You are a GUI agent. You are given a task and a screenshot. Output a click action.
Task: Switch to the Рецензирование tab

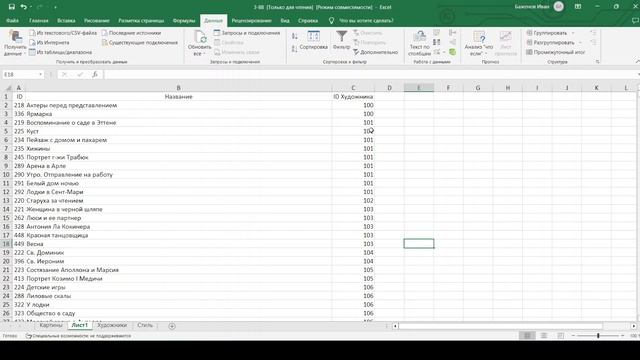[251, 20]
